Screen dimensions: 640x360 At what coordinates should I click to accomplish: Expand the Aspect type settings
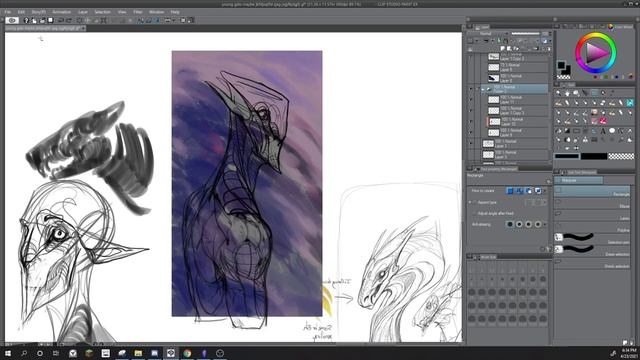470,202
